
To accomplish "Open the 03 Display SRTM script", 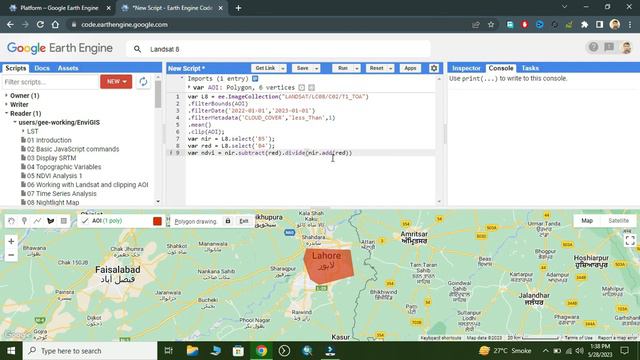I will click(x=51, y=158).
